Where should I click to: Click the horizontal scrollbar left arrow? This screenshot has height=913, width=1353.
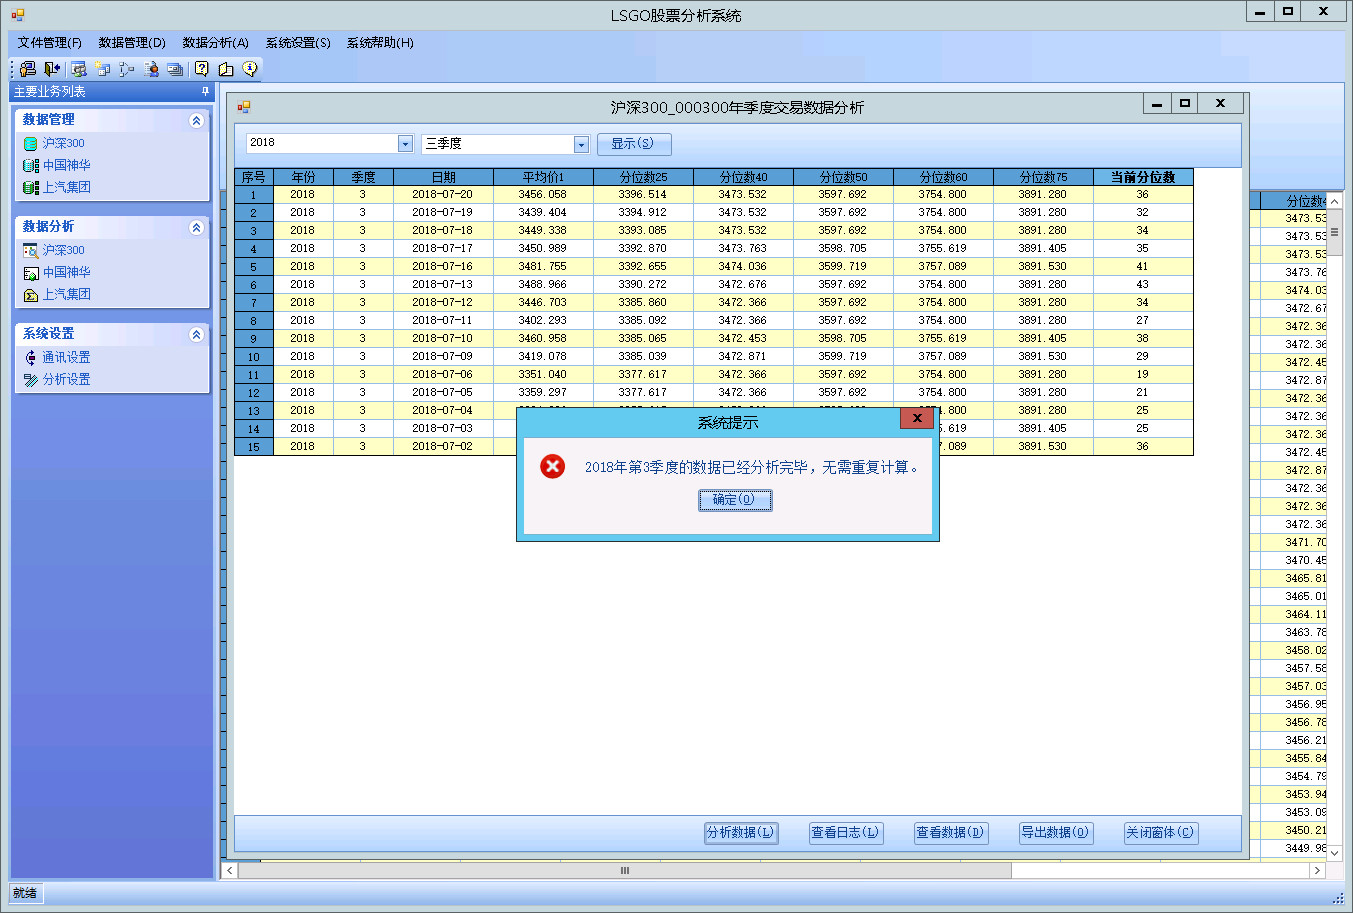230,871
